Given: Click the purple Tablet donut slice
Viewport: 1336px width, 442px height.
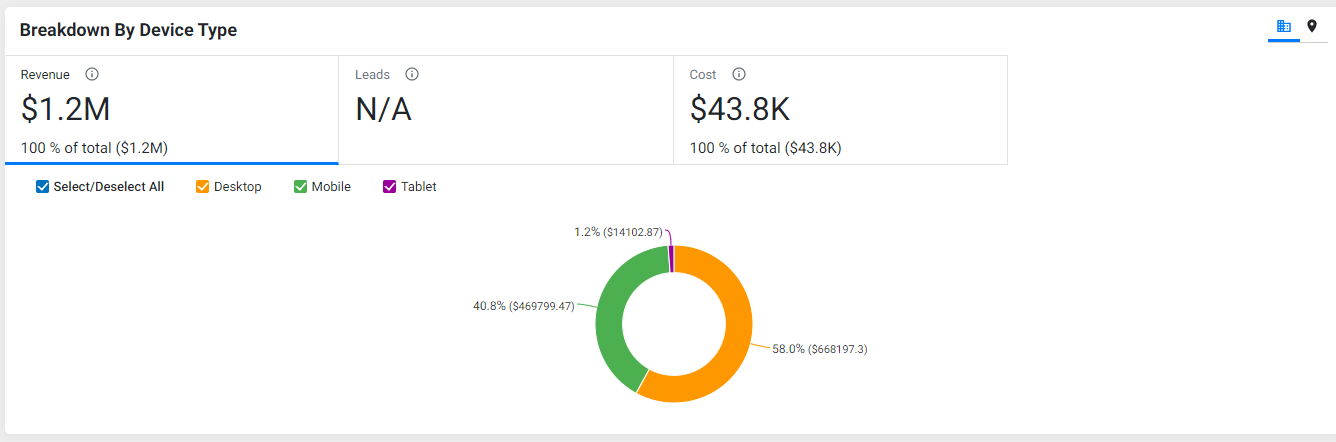Looking at the screenshot, I should (x=671, y=258).
